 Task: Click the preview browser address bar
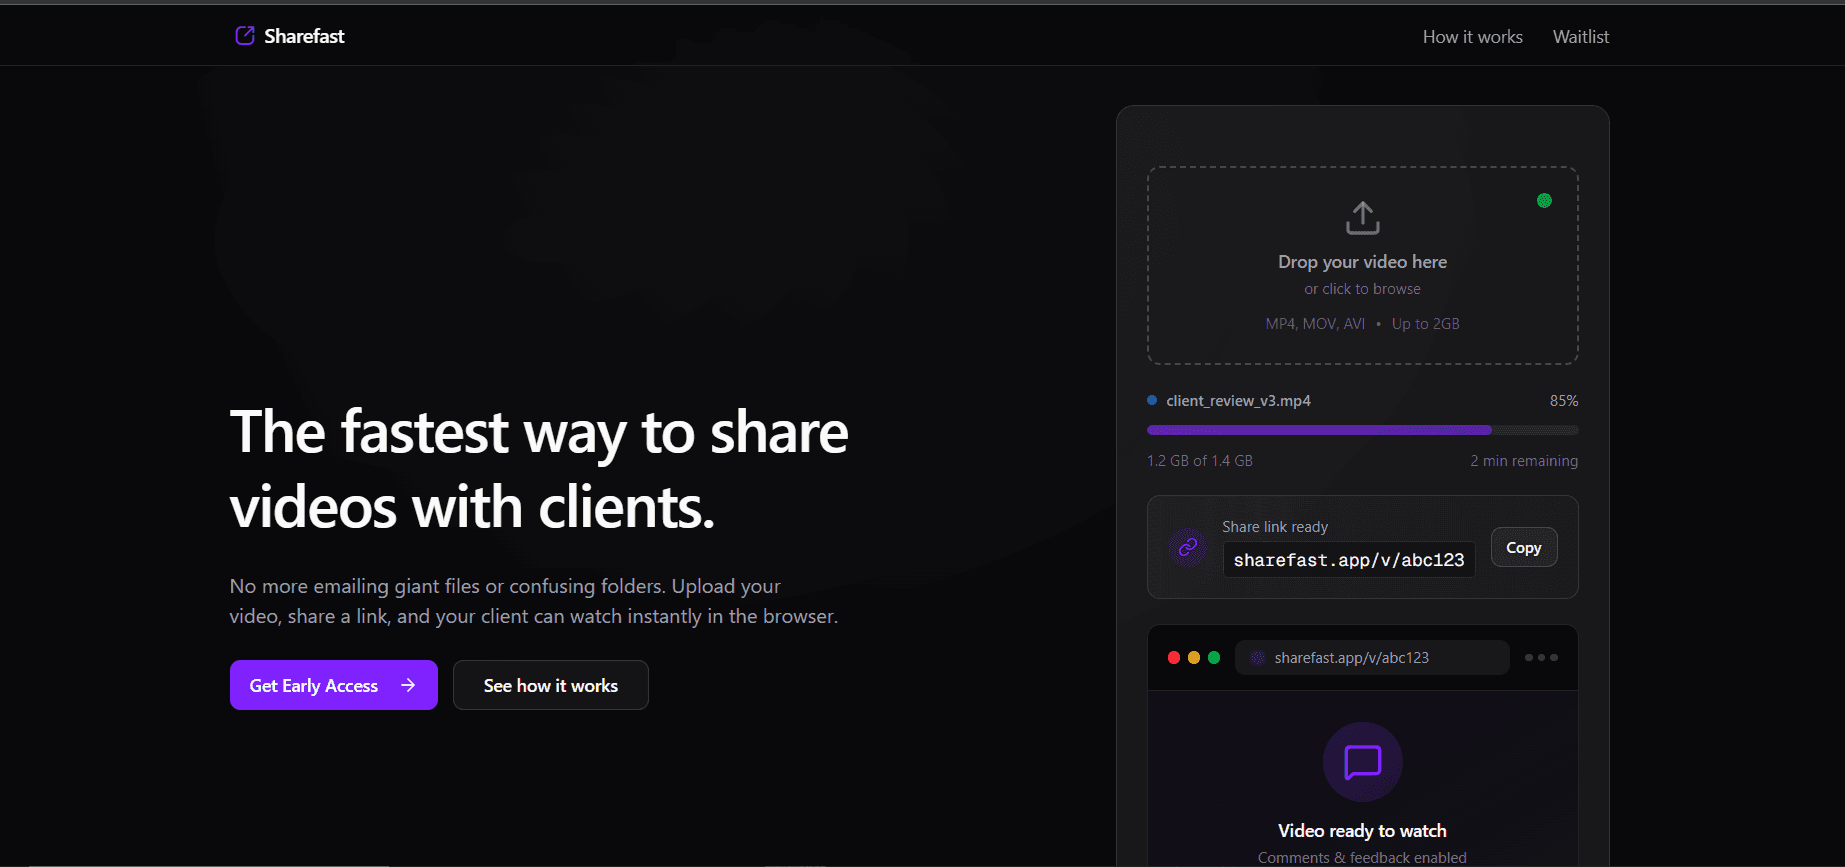[x=1371, y=658]
